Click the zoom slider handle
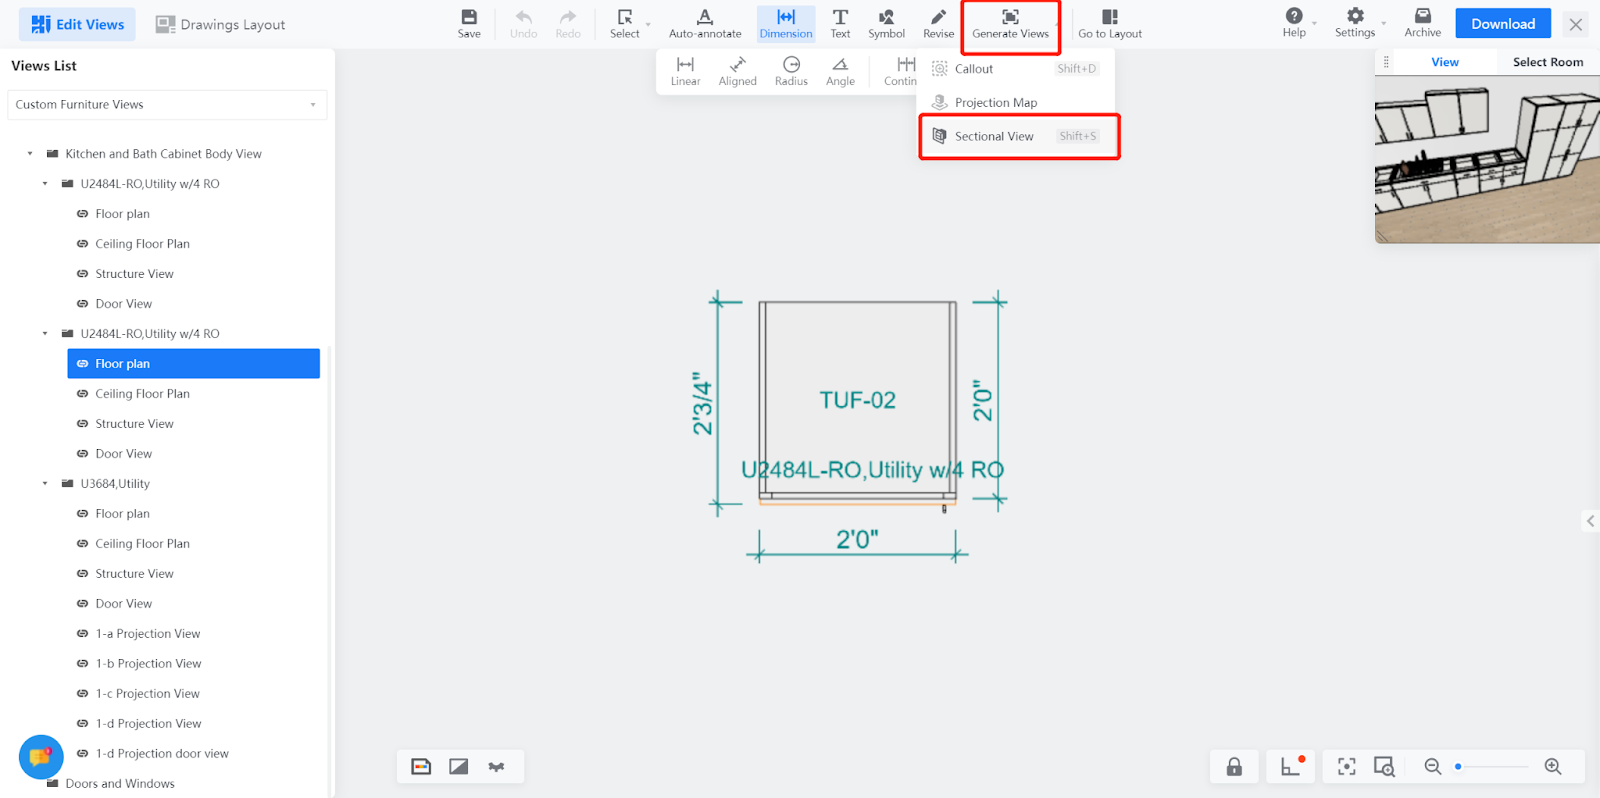This screenshot has height=798, width=1600. click(x=1458, y=767)
